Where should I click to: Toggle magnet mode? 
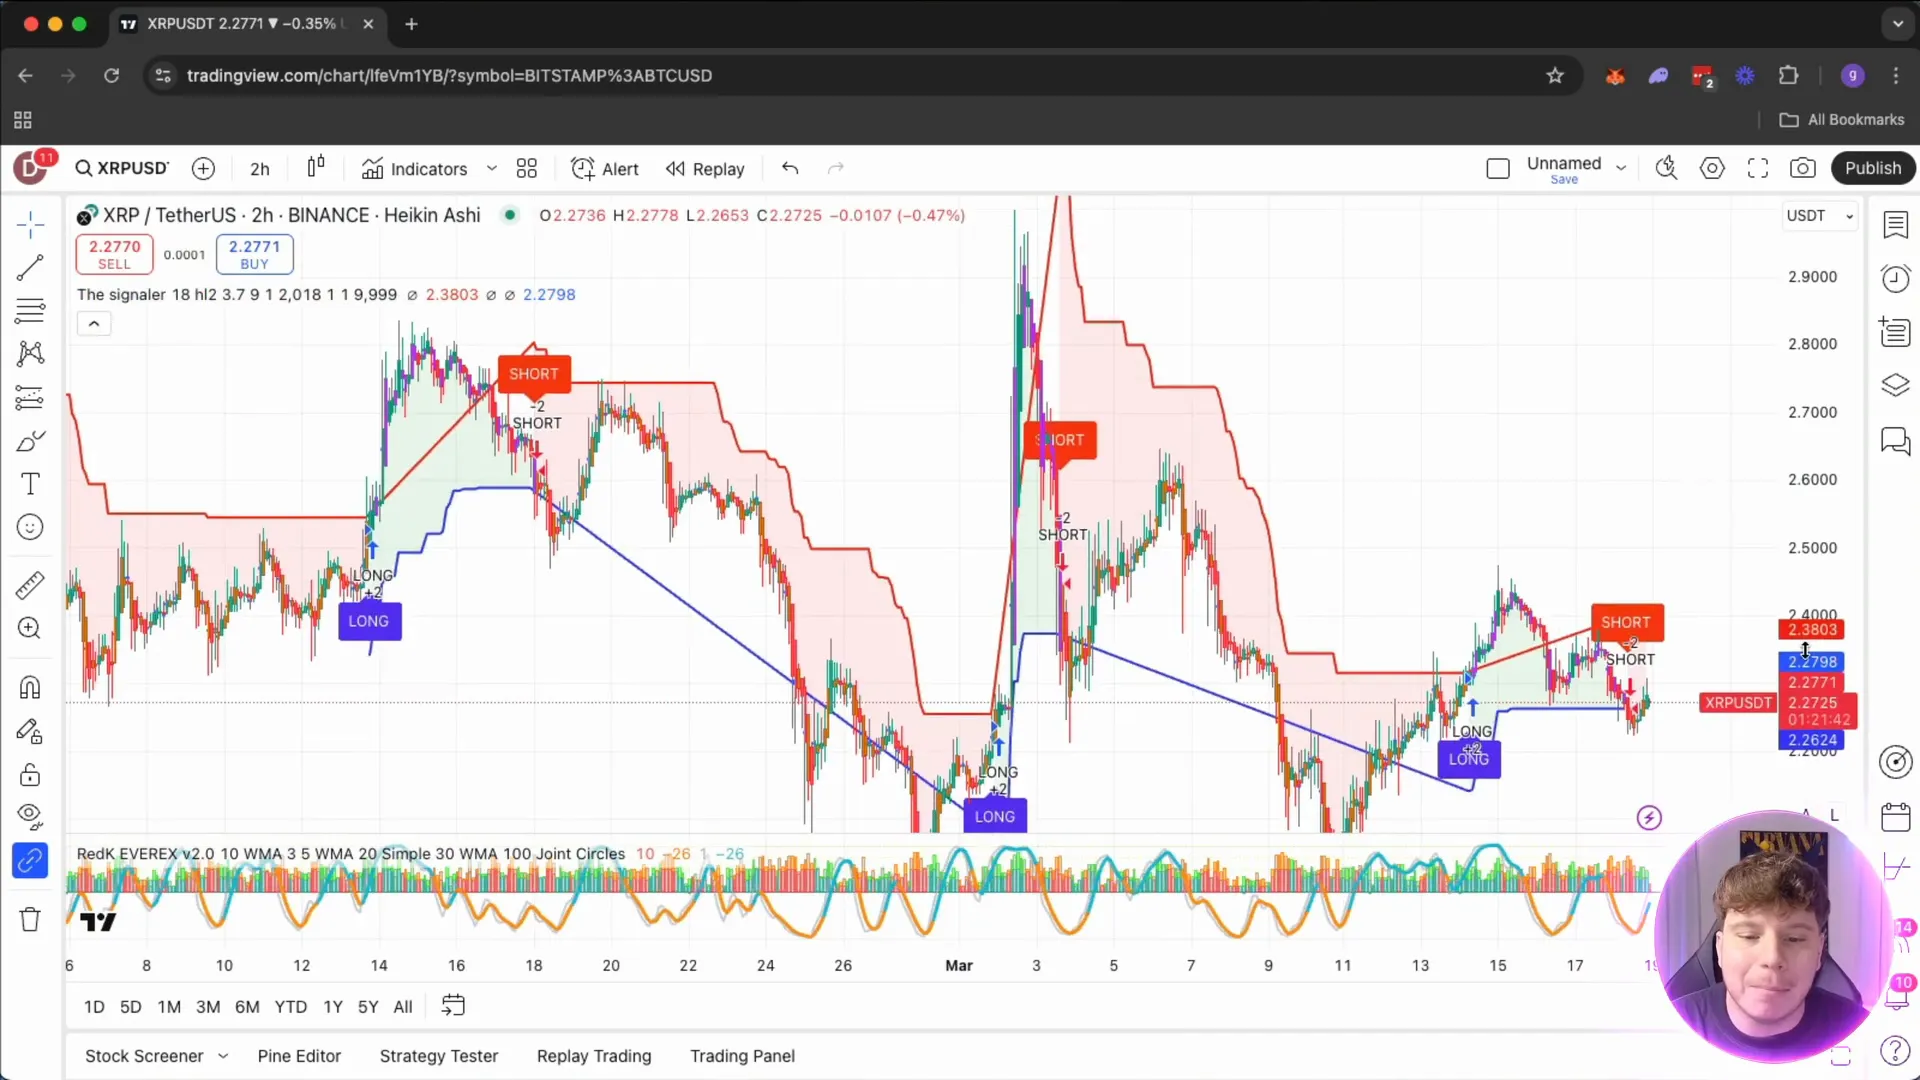pyautogui.click(x=30, y=687)
